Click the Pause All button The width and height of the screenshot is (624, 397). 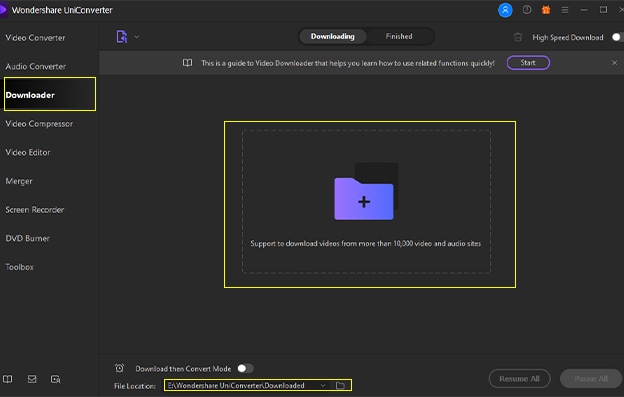click(x=591, y=379)
